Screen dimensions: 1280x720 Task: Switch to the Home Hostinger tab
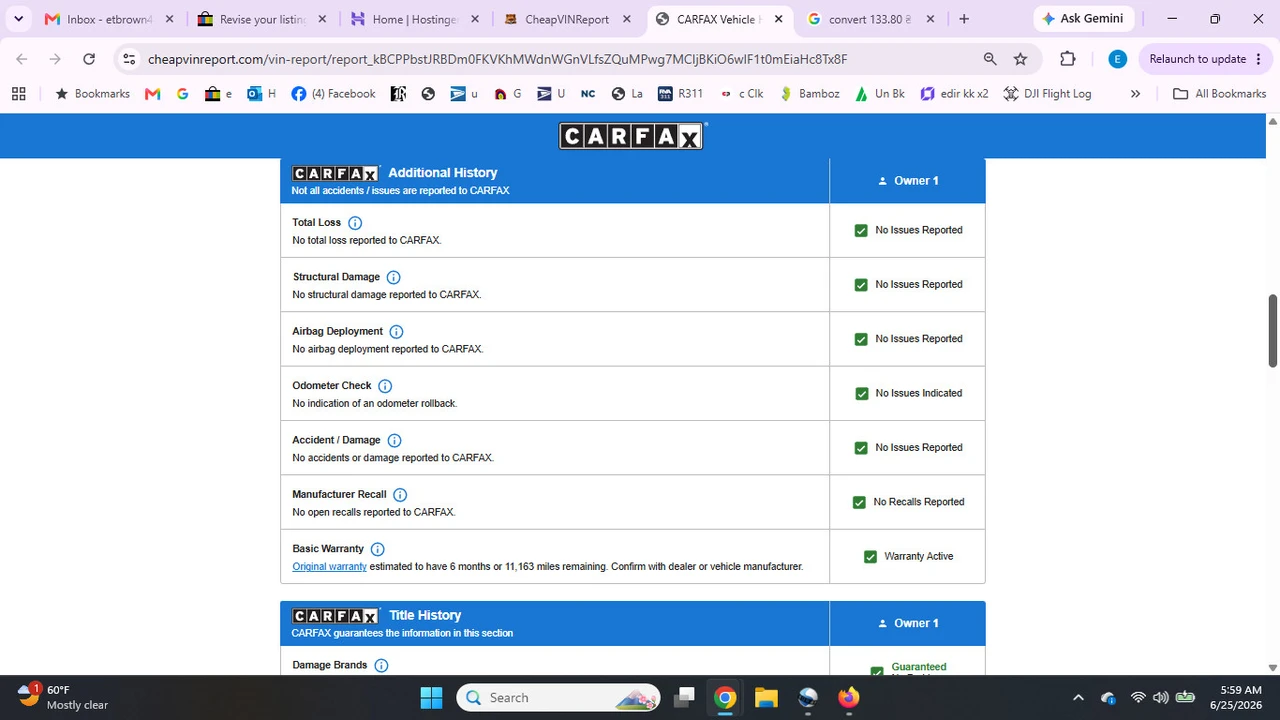click(416, 19)
